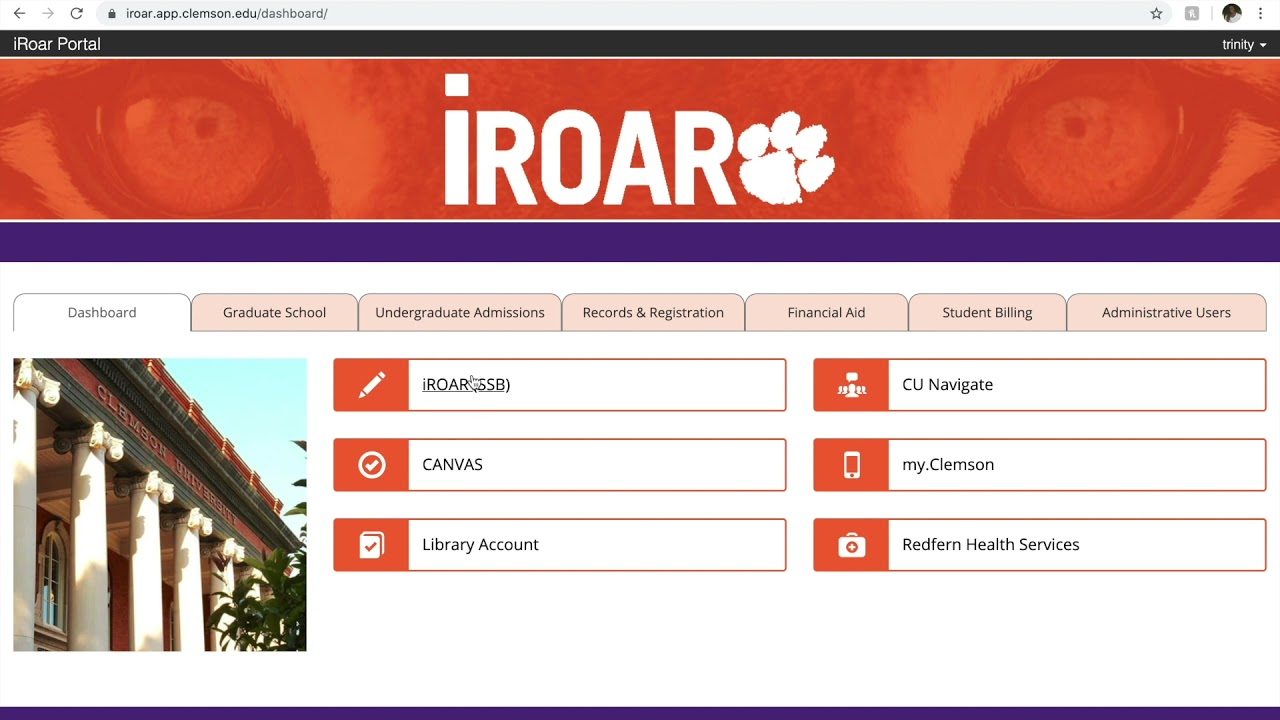Click the mobile phone icon beside my.Clemson
Image resolution: width=1280 pixels, height=720 pixels.
tap(852, 465)
